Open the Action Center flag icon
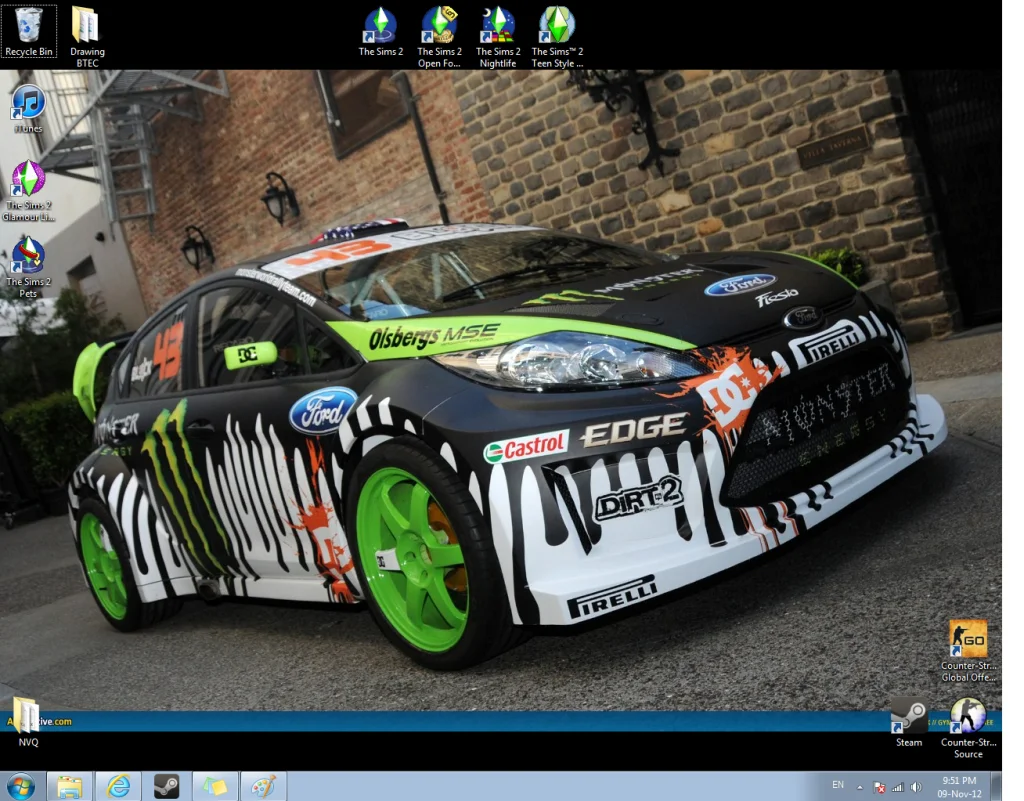 click(880, 787)
